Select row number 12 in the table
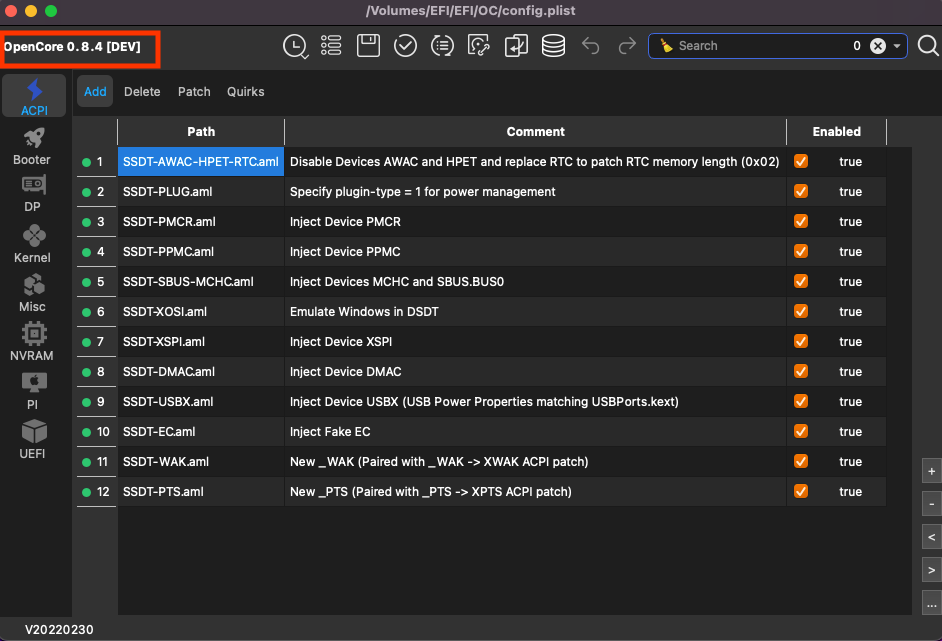 tap(97, 492)
